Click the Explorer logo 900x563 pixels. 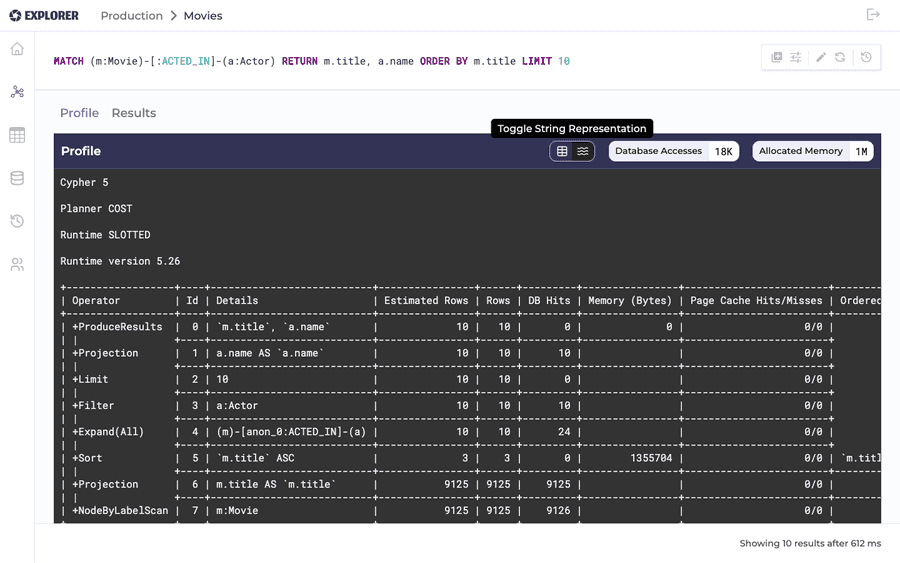(x=44, y=15)
